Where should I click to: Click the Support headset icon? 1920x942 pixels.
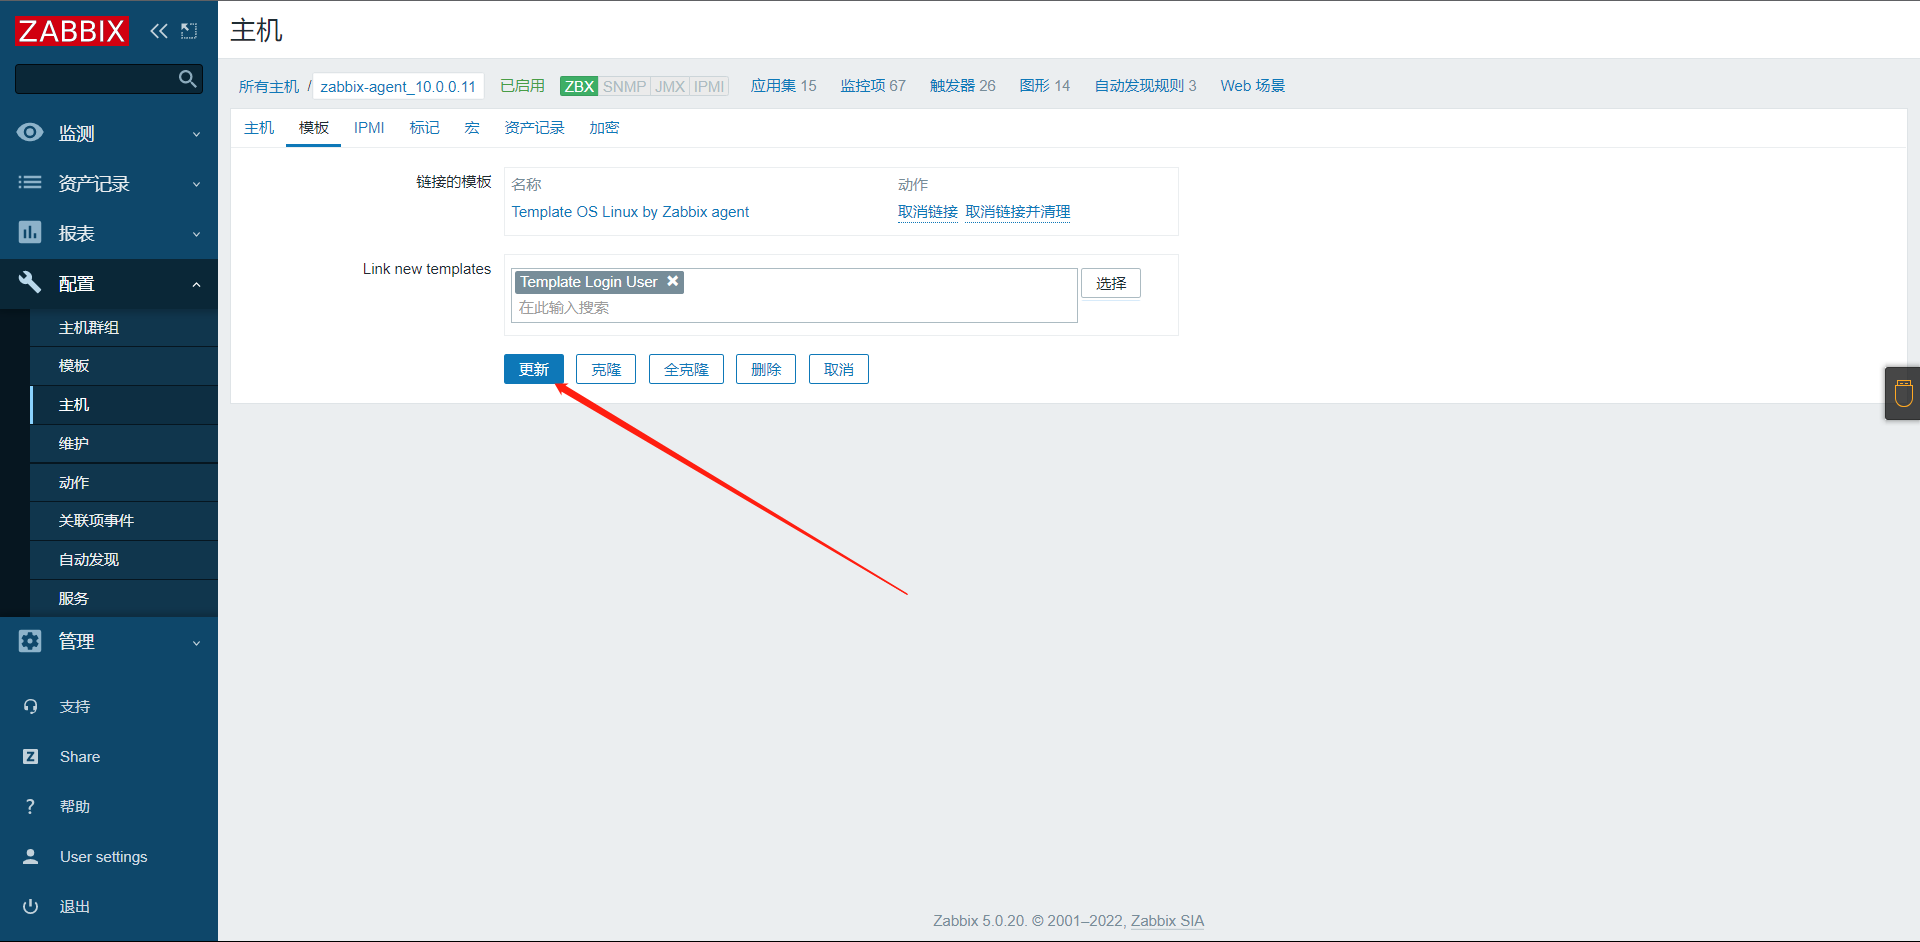point(30,706)
